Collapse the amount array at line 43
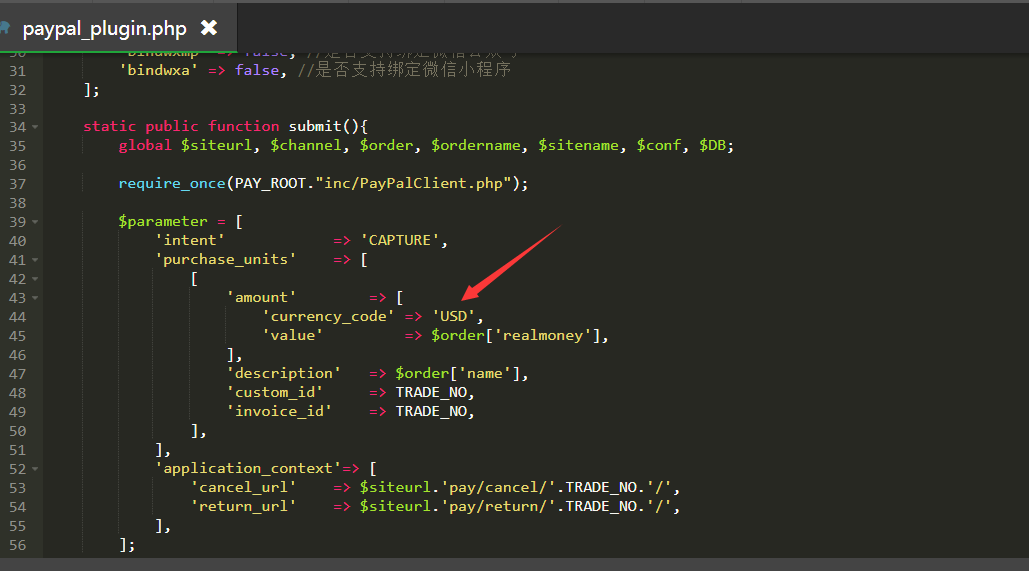 [35, 298]
